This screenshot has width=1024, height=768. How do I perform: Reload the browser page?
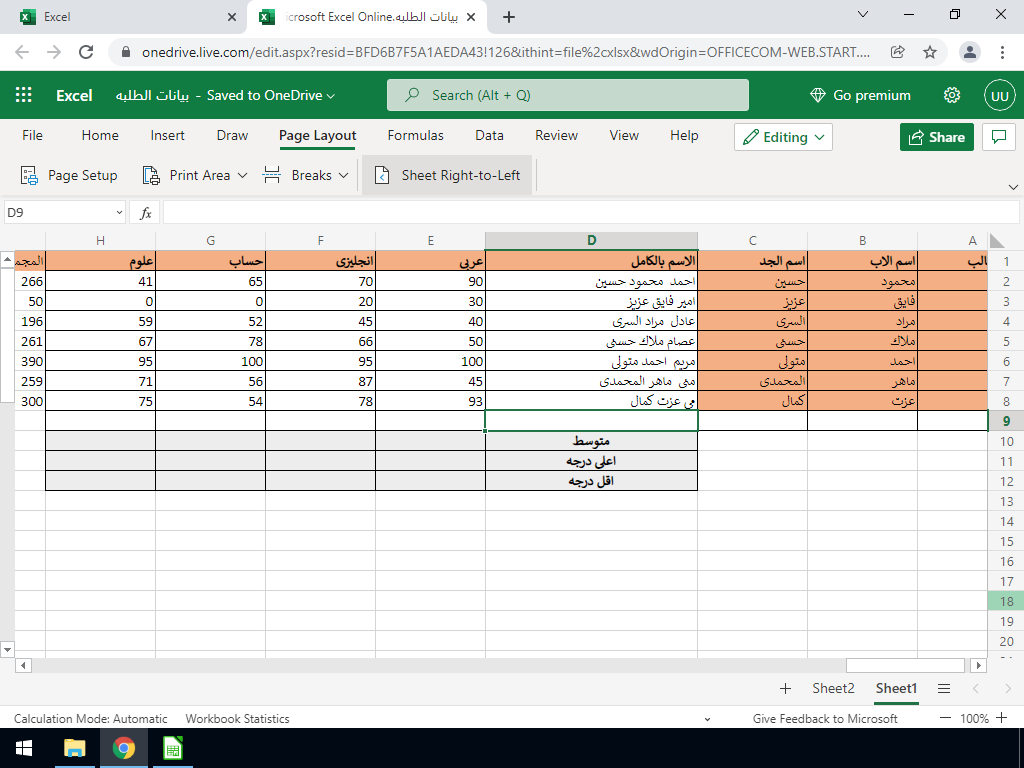(x=86, y=52)
